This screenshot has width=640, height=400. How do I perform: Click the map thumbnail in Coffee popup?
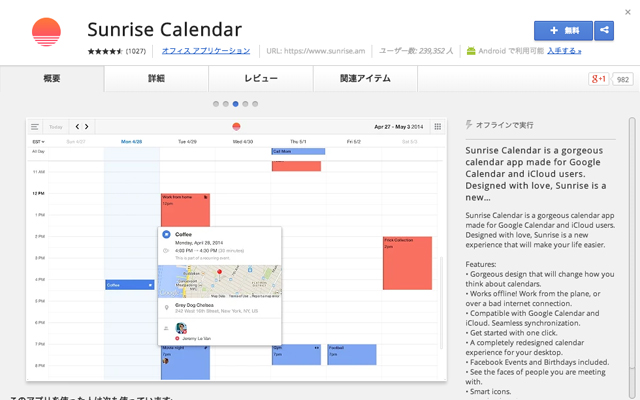pyautogui.click(x=220, y=282)
